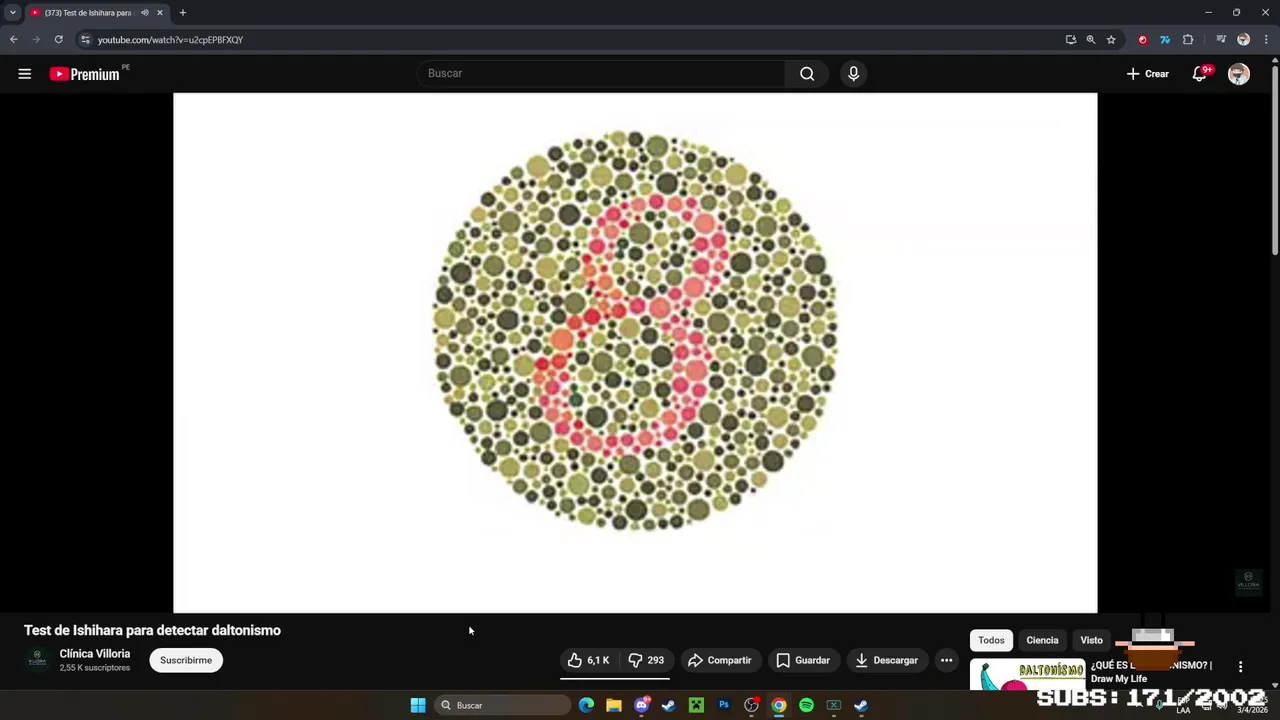Open File Explorer from taskbar

pos(614,705)
